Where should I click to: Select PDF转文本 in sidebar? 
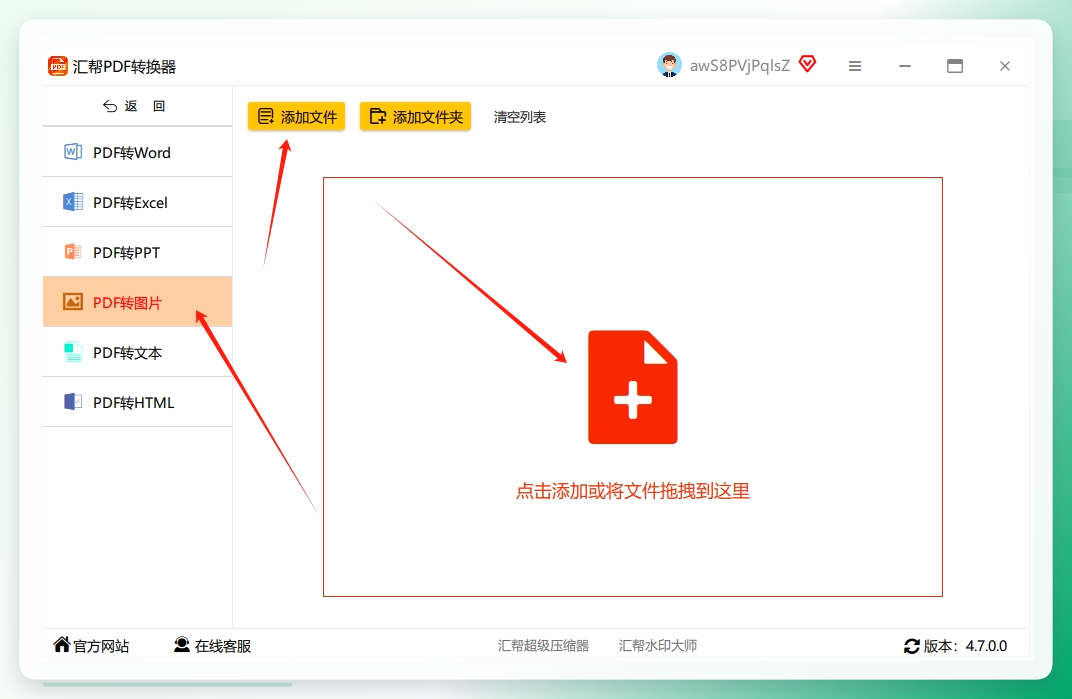tap(137, 352)
